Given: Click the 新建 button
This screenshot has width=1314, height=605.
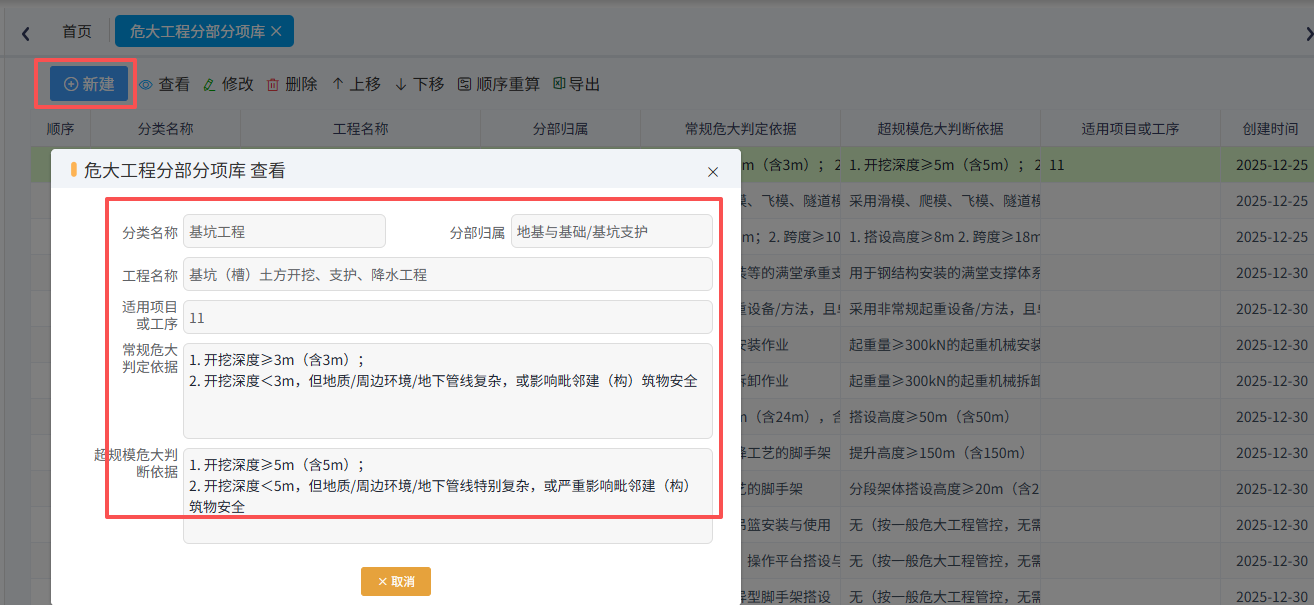Looking at the screenshot, I should [89, 84].
